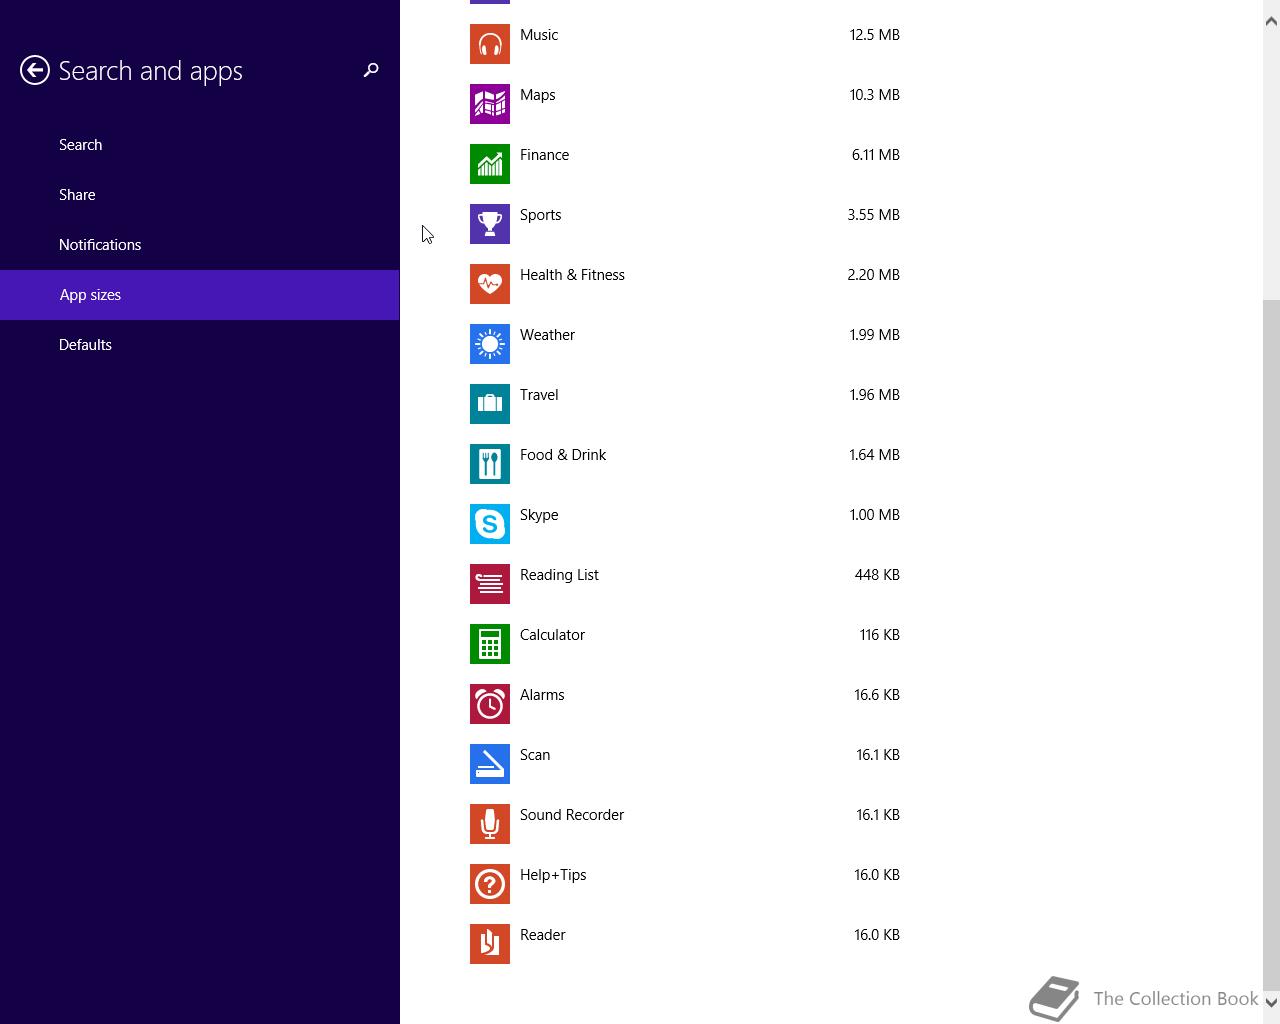
Task: Click the Sound Recorder label
Action: [572, 815]
